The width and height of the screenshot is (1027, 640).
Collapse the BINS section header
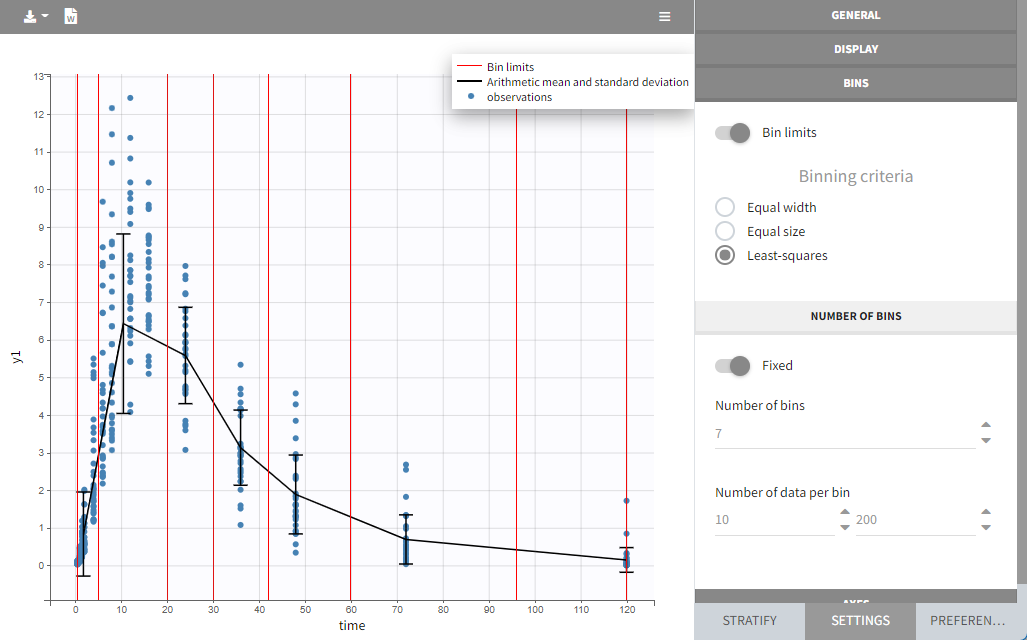point(855,83)
